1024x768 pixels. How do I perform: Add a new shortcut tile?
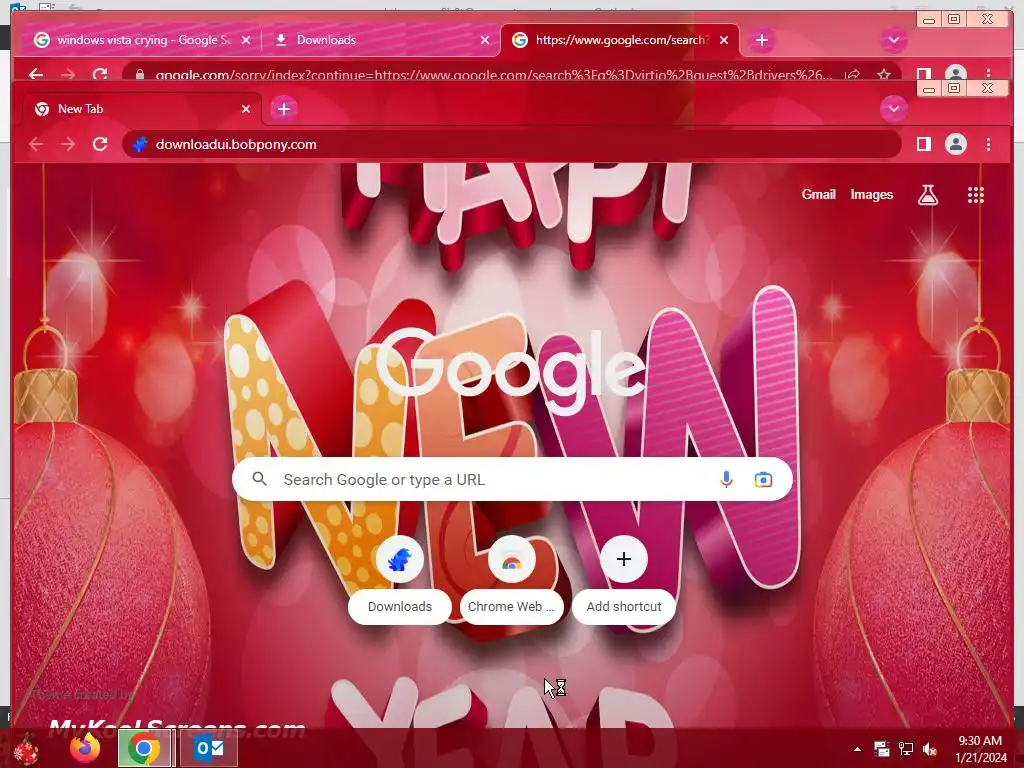pyautogui.click(x=624, y=579)
